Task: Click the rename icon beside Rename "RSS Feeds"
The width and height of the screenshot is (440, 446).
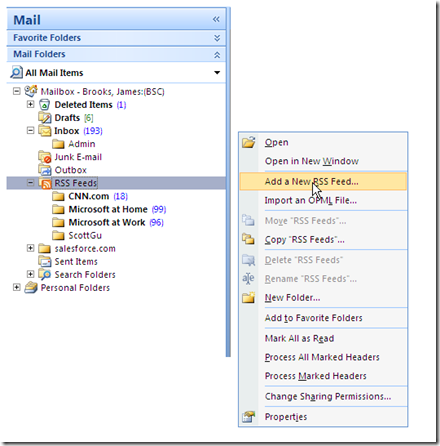Action: pos(248,278)
